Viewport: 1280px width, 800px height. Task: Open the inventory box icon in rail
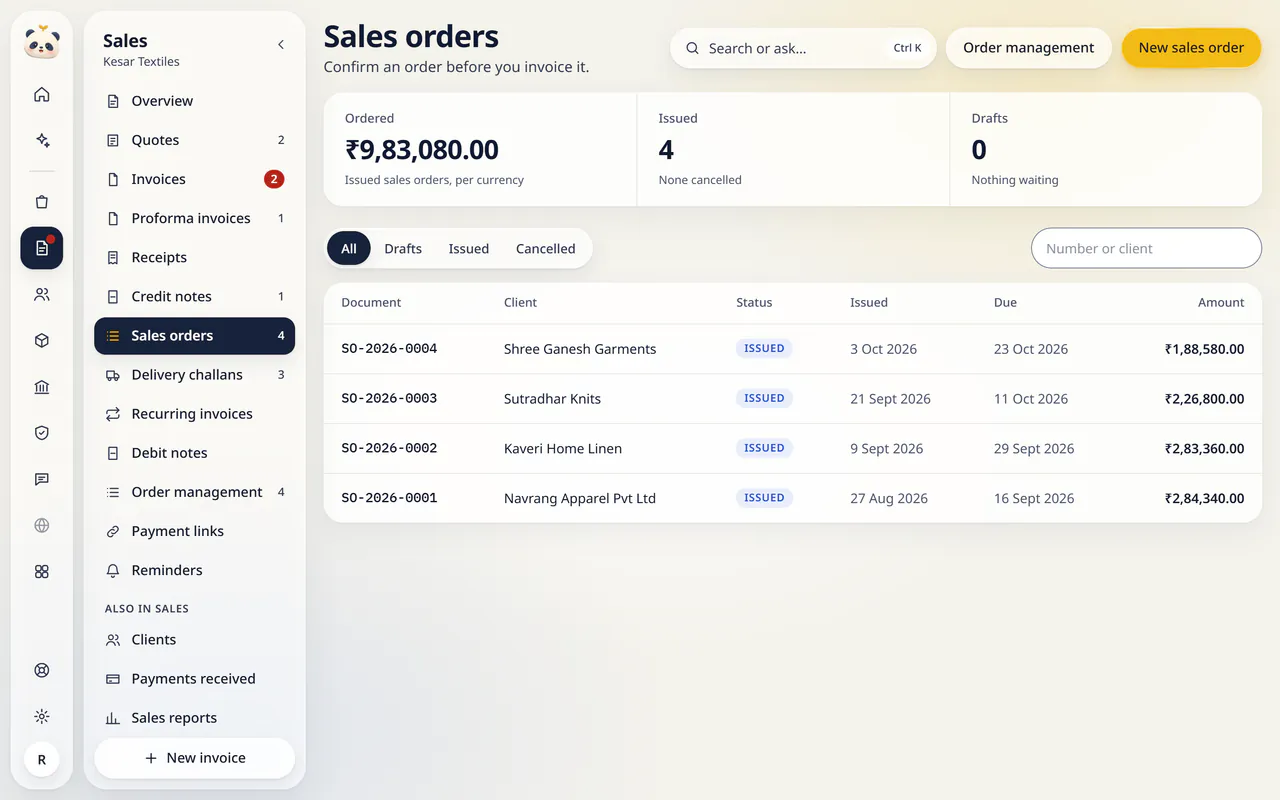tap(41, 341)
